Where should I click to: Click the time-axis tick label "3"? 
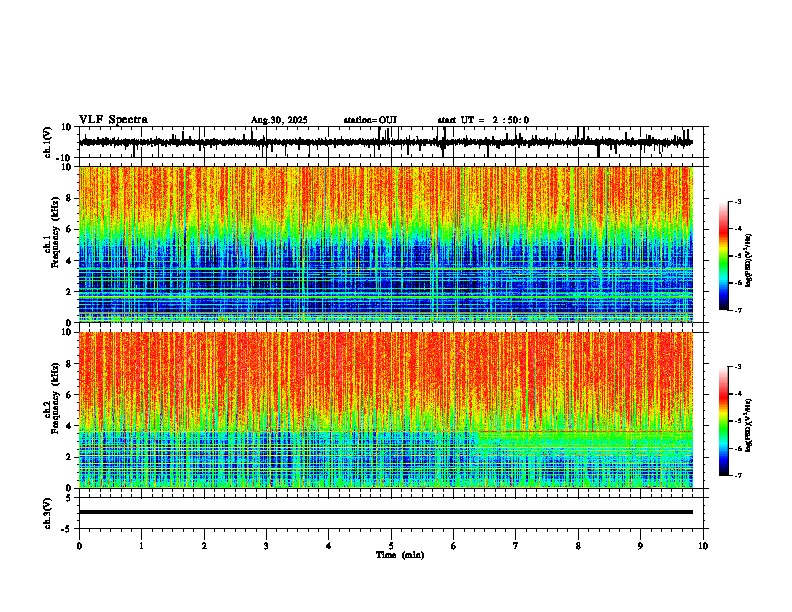[266, 546]
